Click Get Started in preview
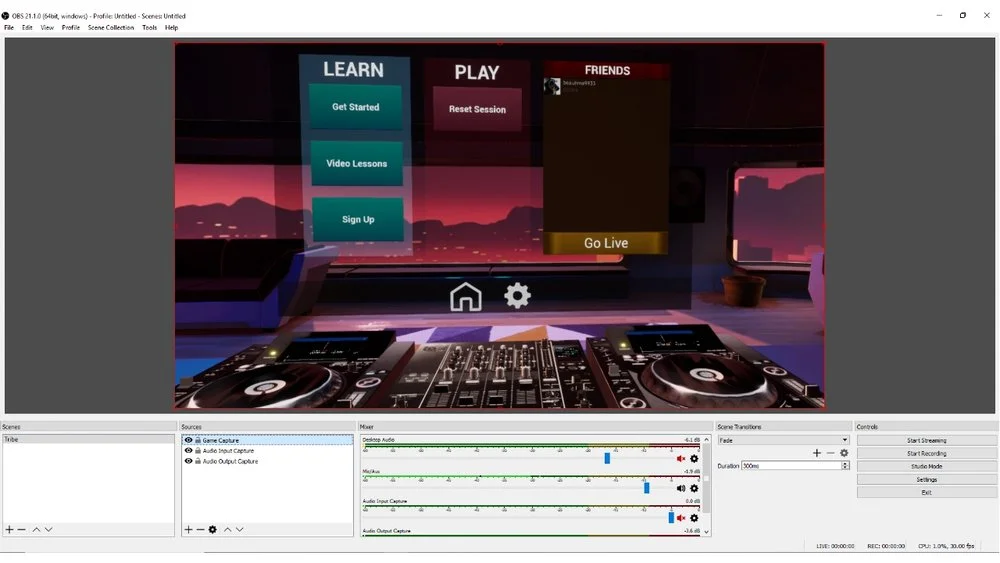The height and width of the screenshot is (563, 1000). pos(355,107)
